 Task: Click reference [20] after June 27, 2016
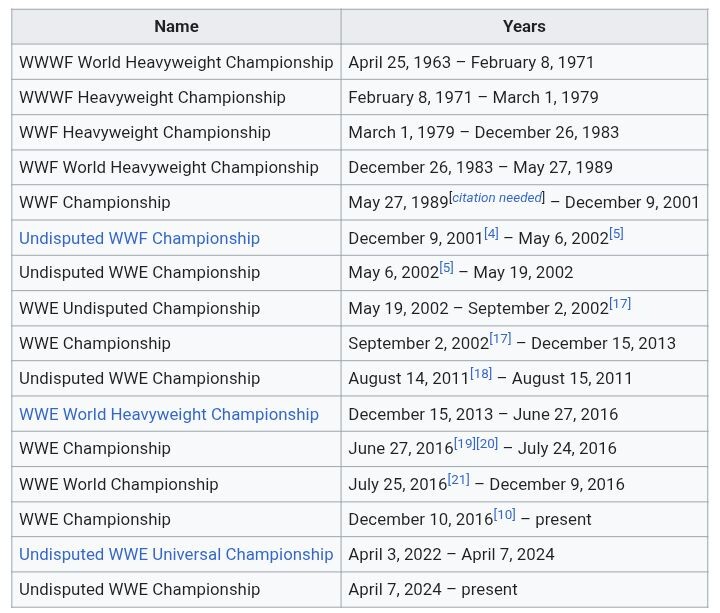(x=487, y=443)
